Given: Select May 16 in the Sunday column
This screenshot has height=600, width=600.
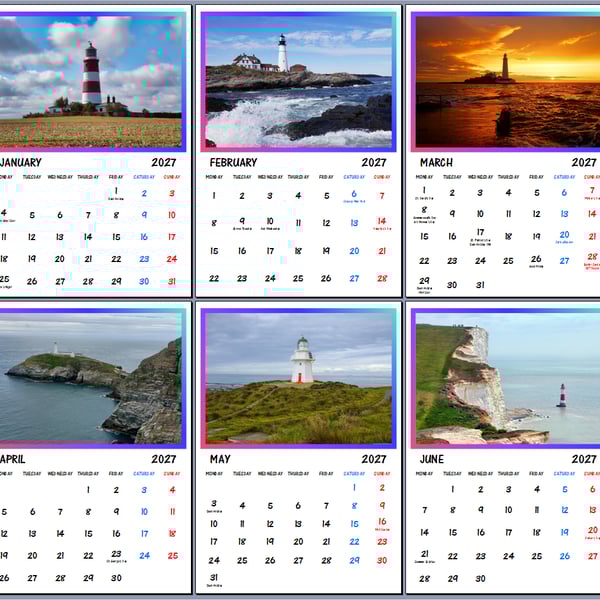Looking at the screenshot, I should [x=382, y=522].
